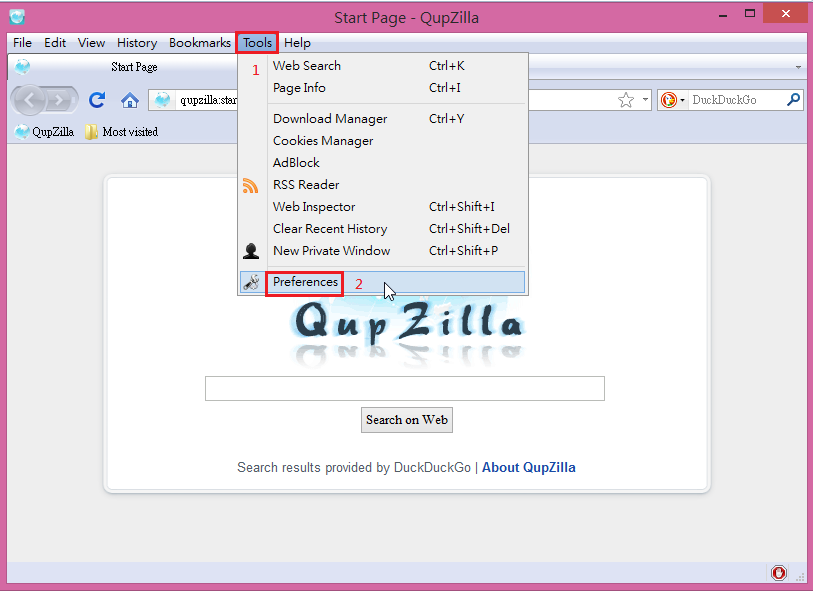Open the Edit menu
This screenshot has width=813, height=591.
(x=55, y=43)
